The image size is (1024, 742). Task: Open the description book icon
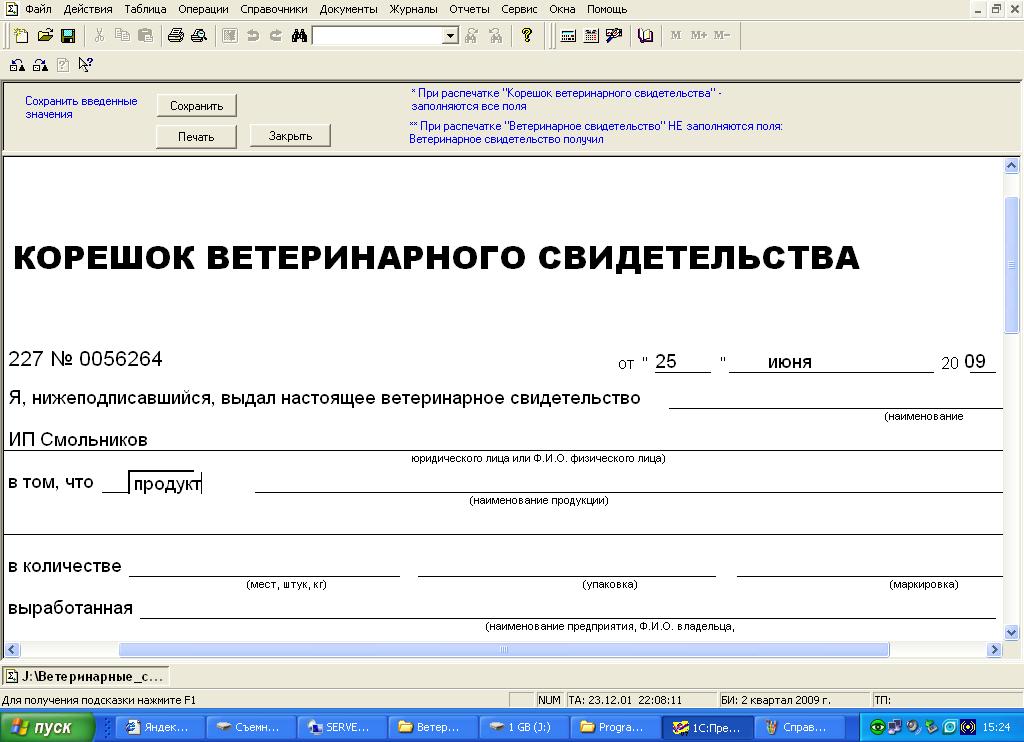(x=647, y=36)
